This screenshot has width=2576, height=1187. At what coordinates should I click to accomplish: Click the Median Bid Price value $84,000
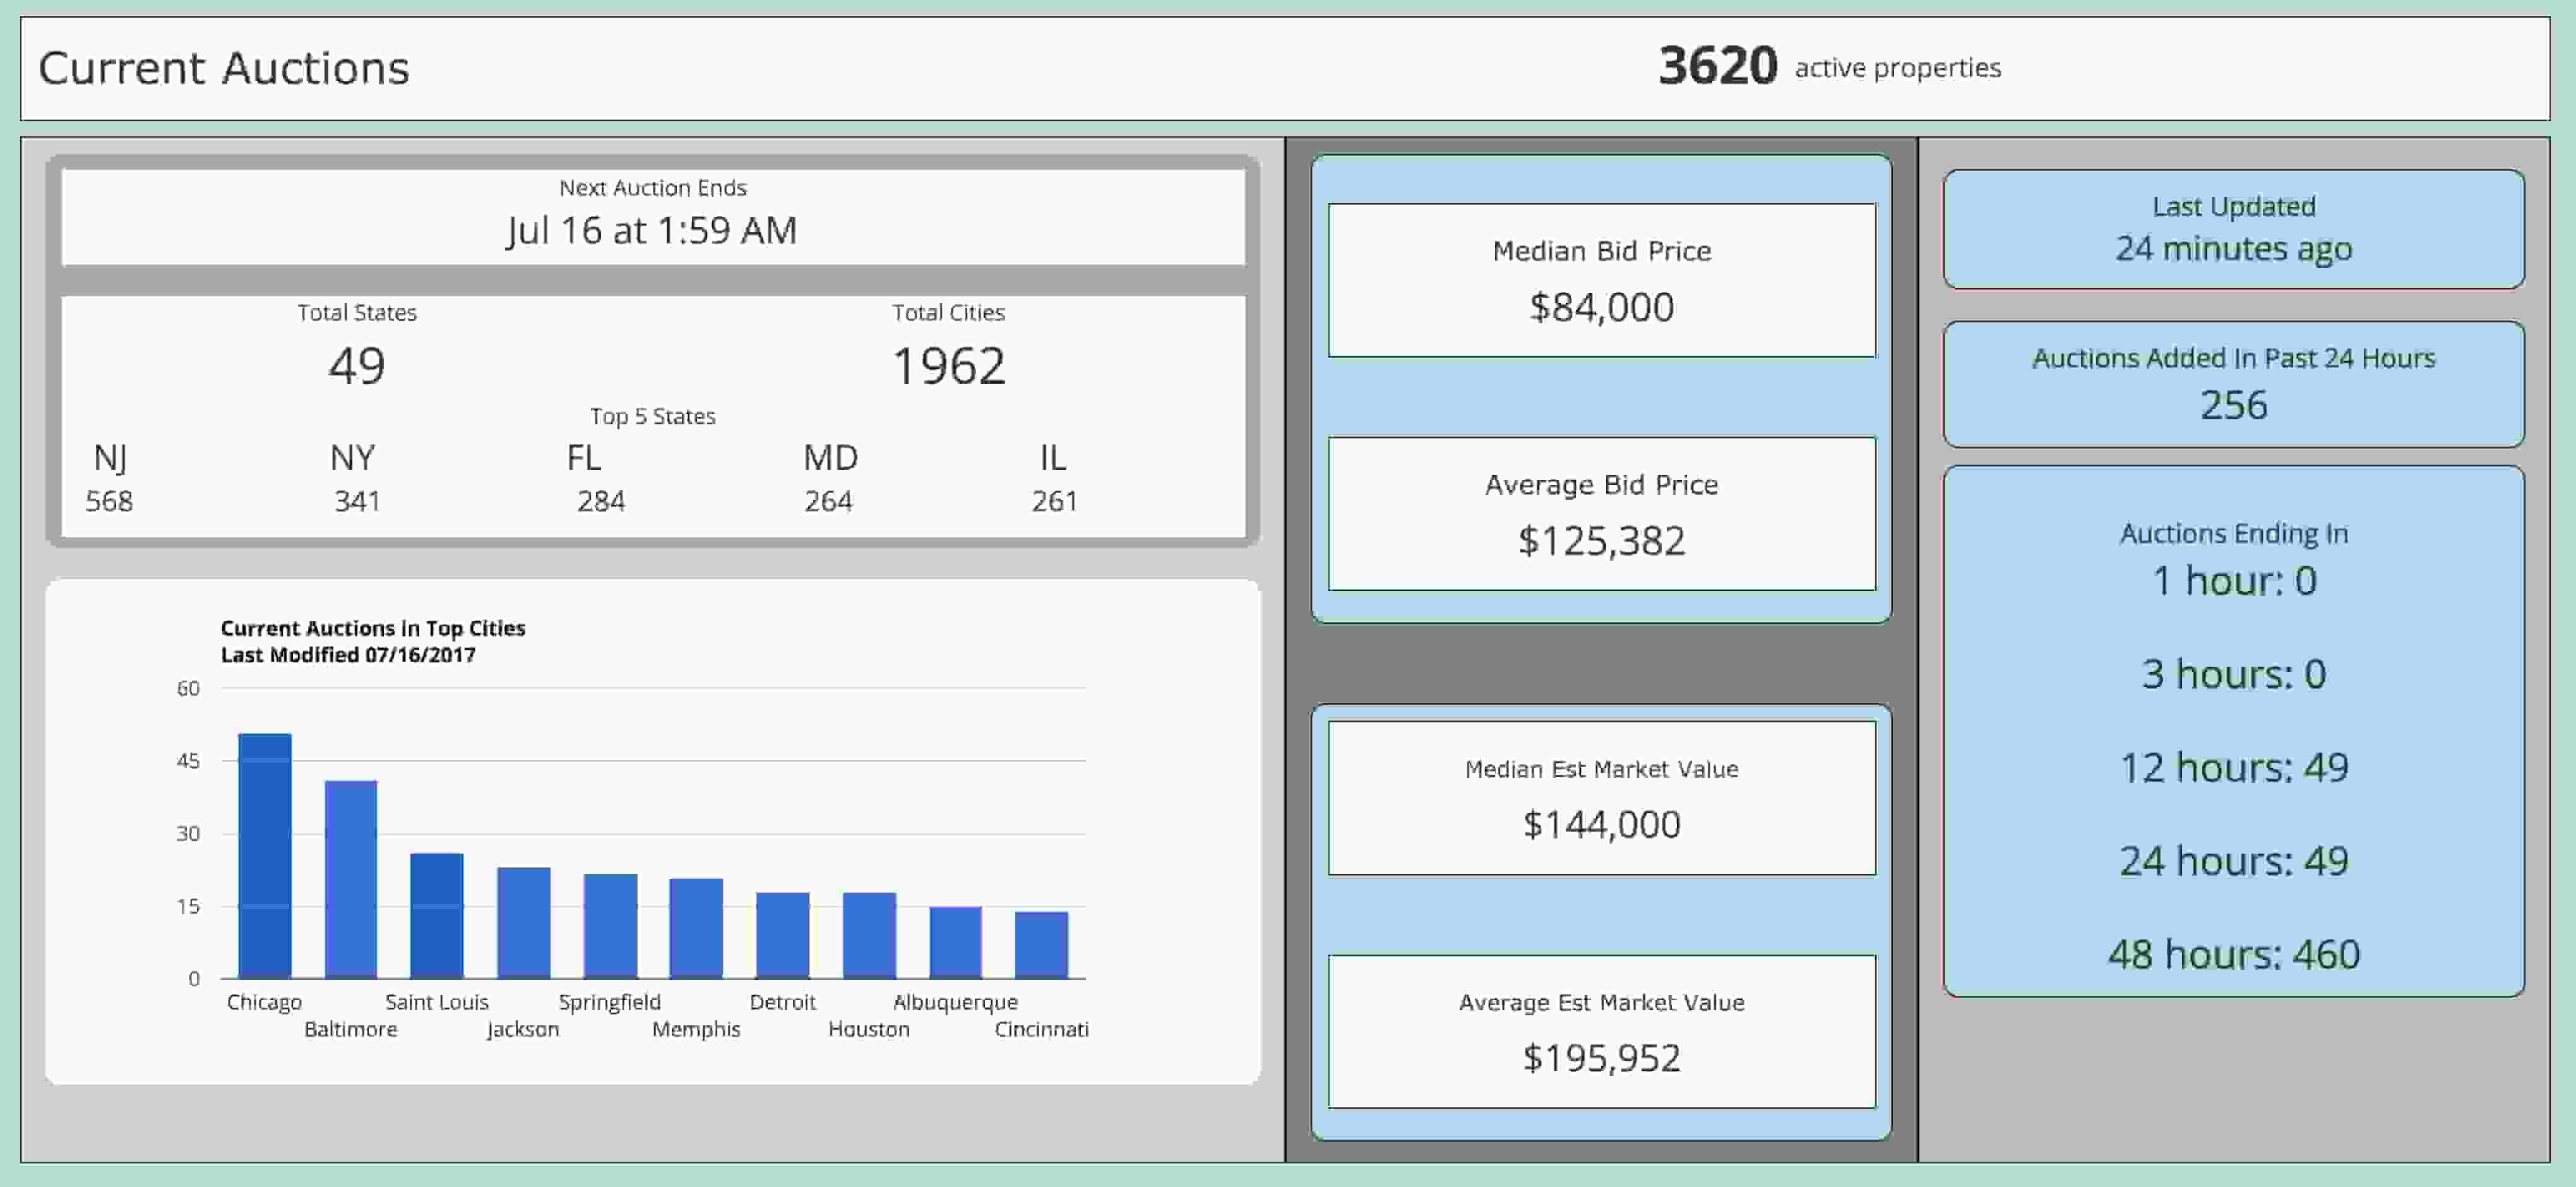[x=1602, y=307]
